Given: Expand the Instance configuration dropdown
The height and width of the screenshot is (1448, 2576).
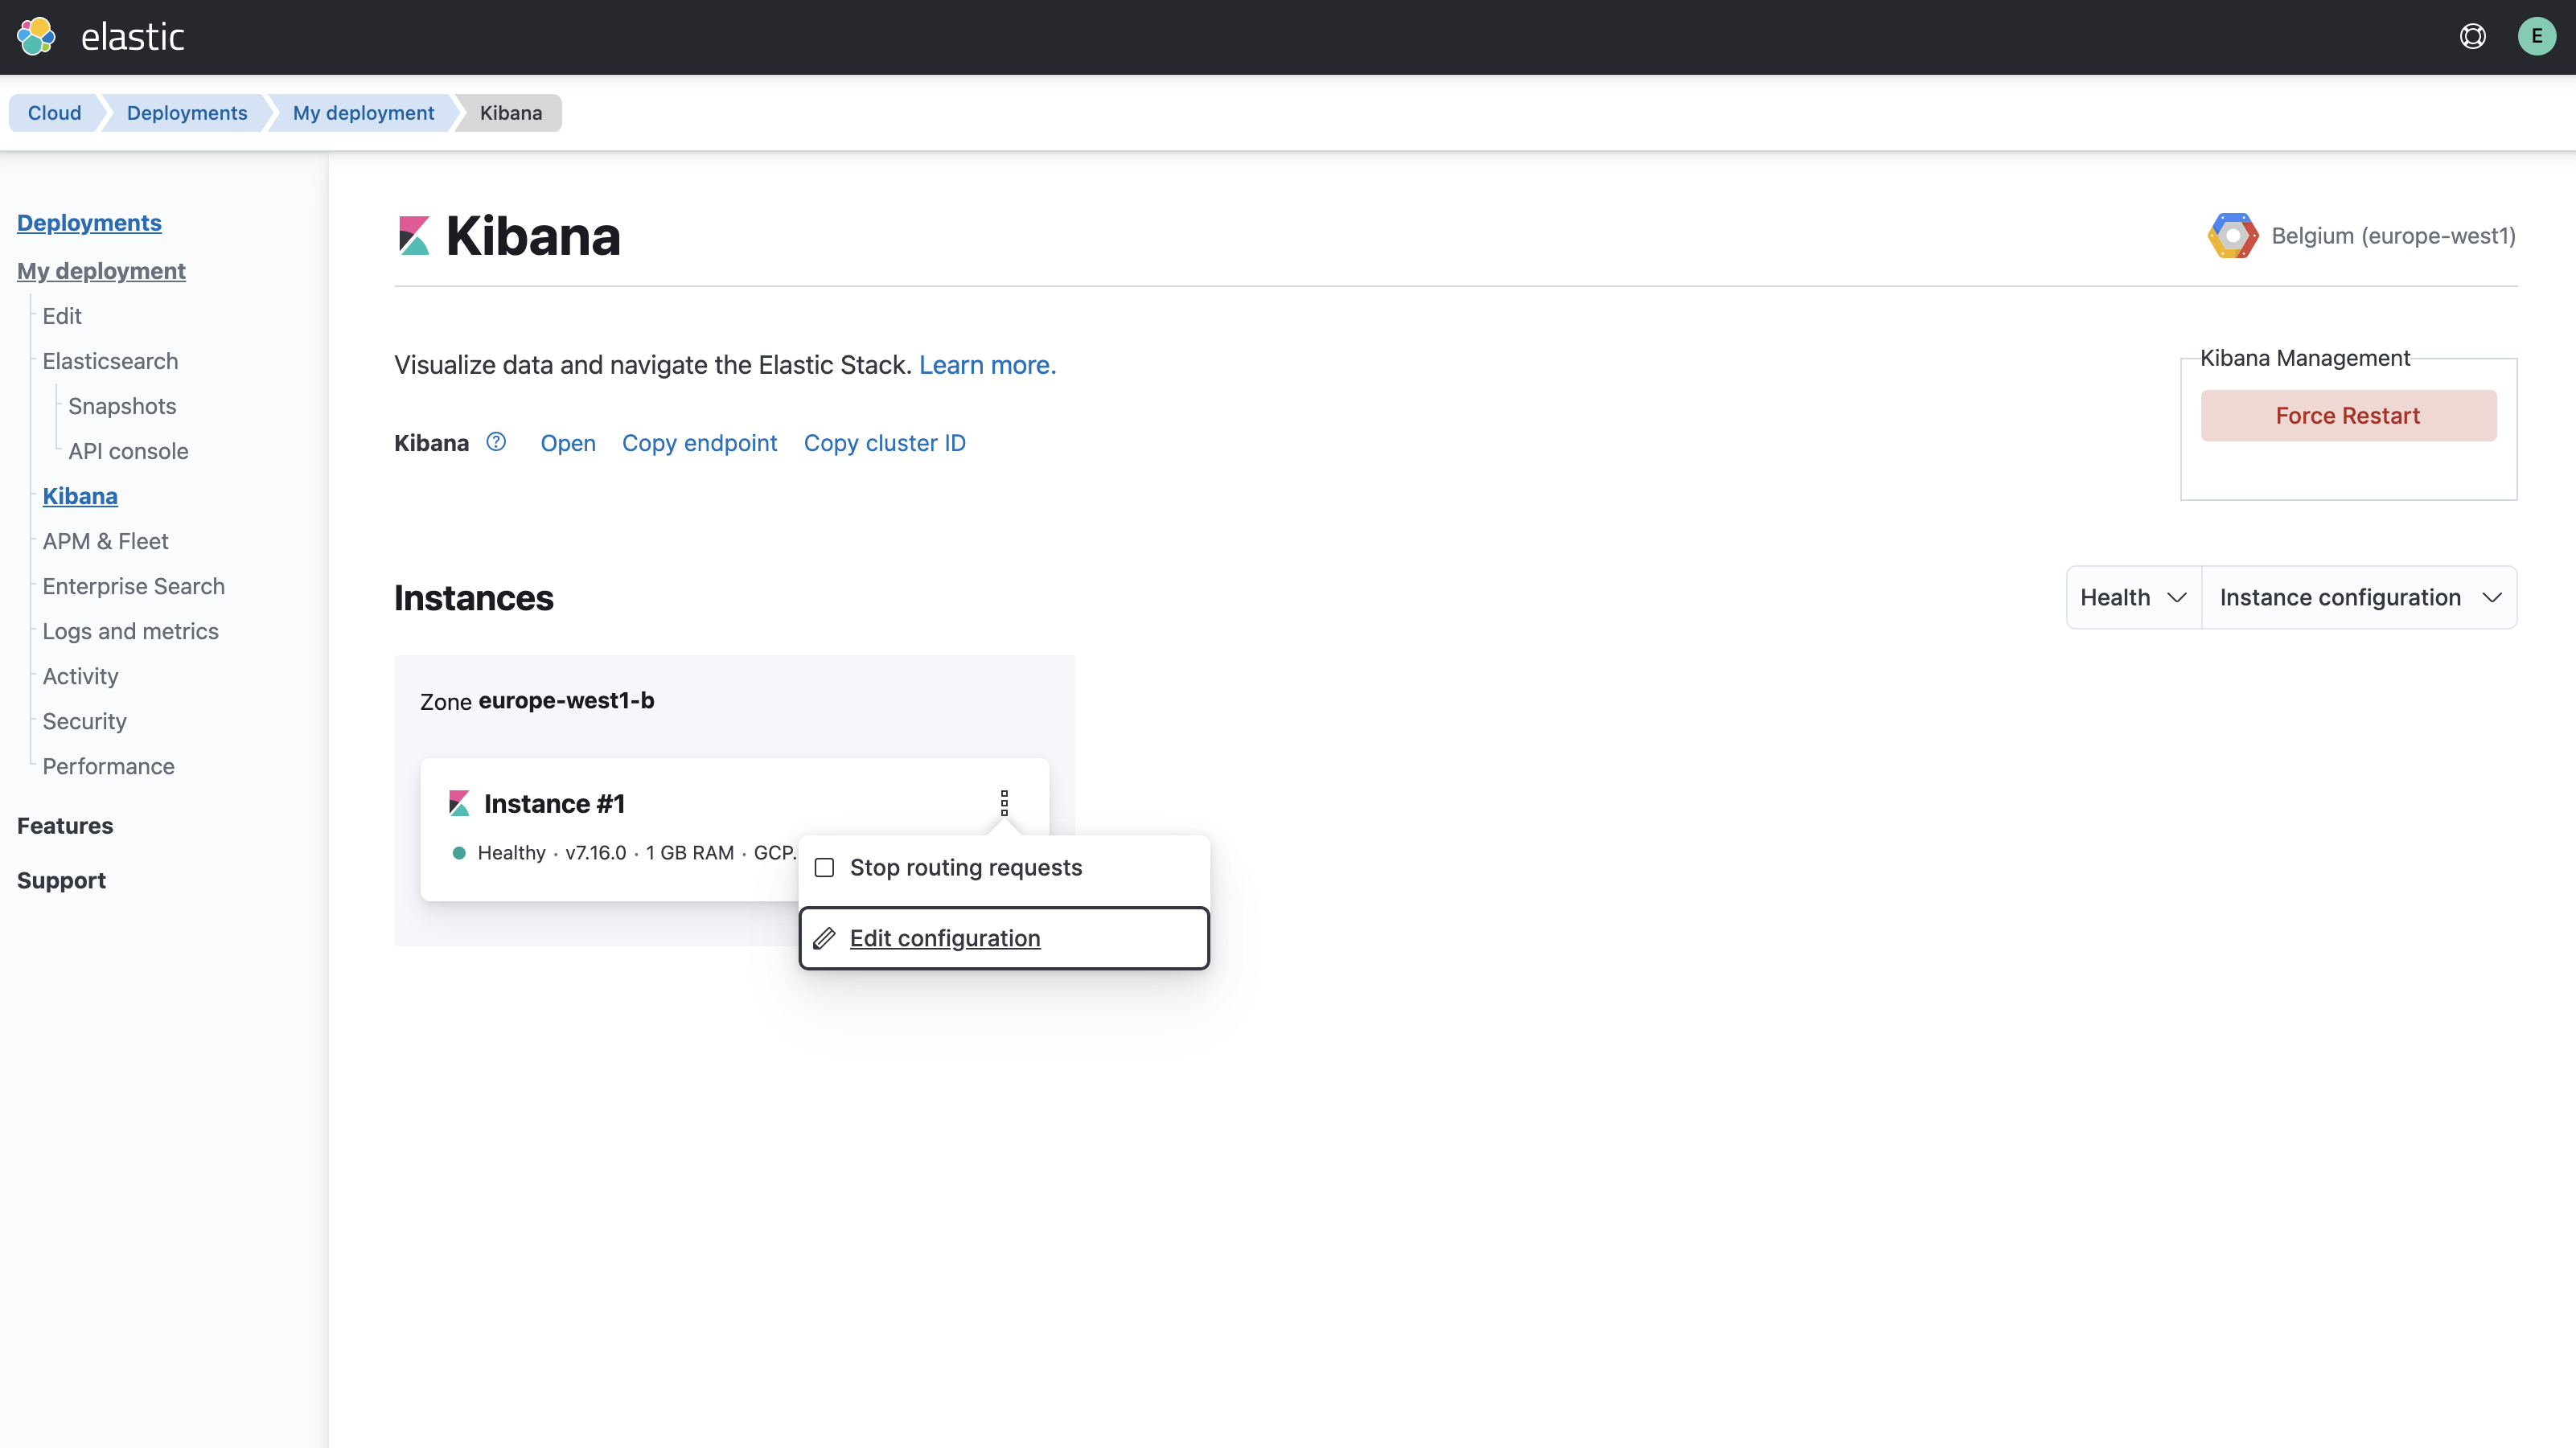Looking at the screenshot, I should [x=2359, y=598].
